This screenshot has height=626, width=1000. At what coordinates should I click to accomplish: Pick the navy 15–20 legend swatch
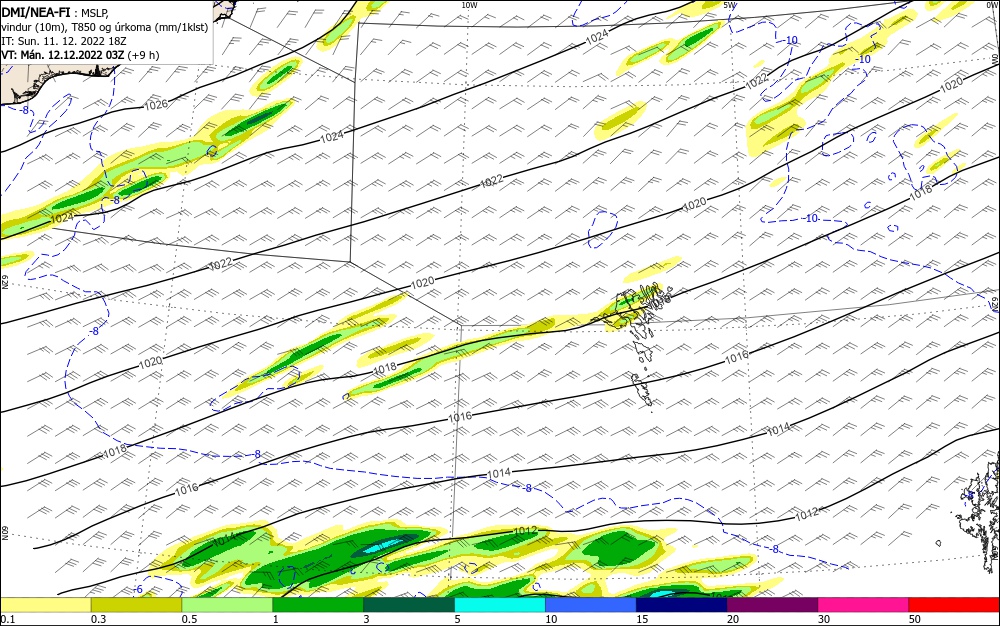click(x=682, y=605)
